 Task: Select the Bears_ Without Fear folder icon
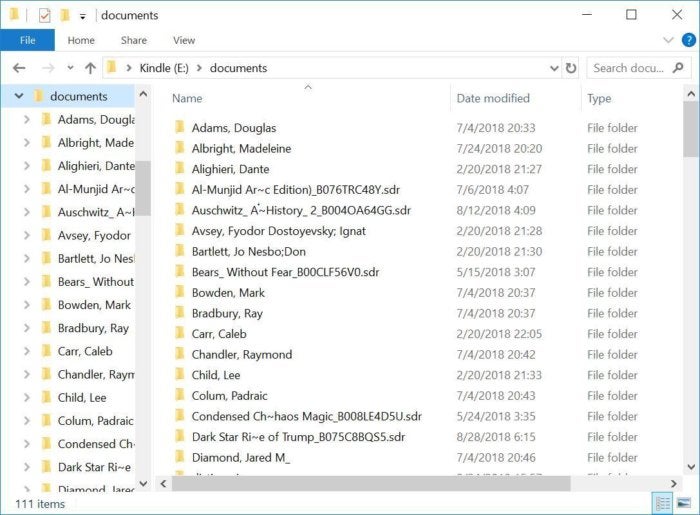point(180,271)
